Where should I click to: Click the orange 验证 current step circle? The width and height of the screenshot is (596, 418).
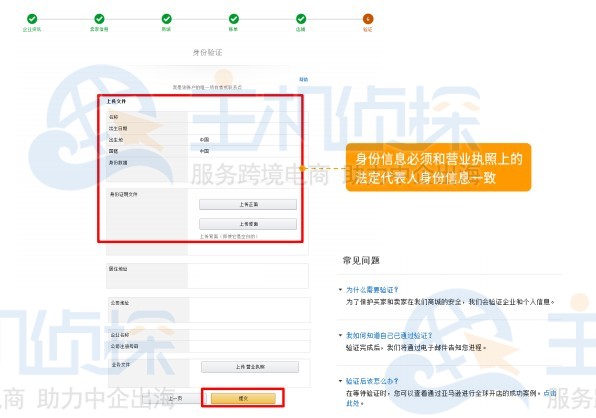pos(368,19)
